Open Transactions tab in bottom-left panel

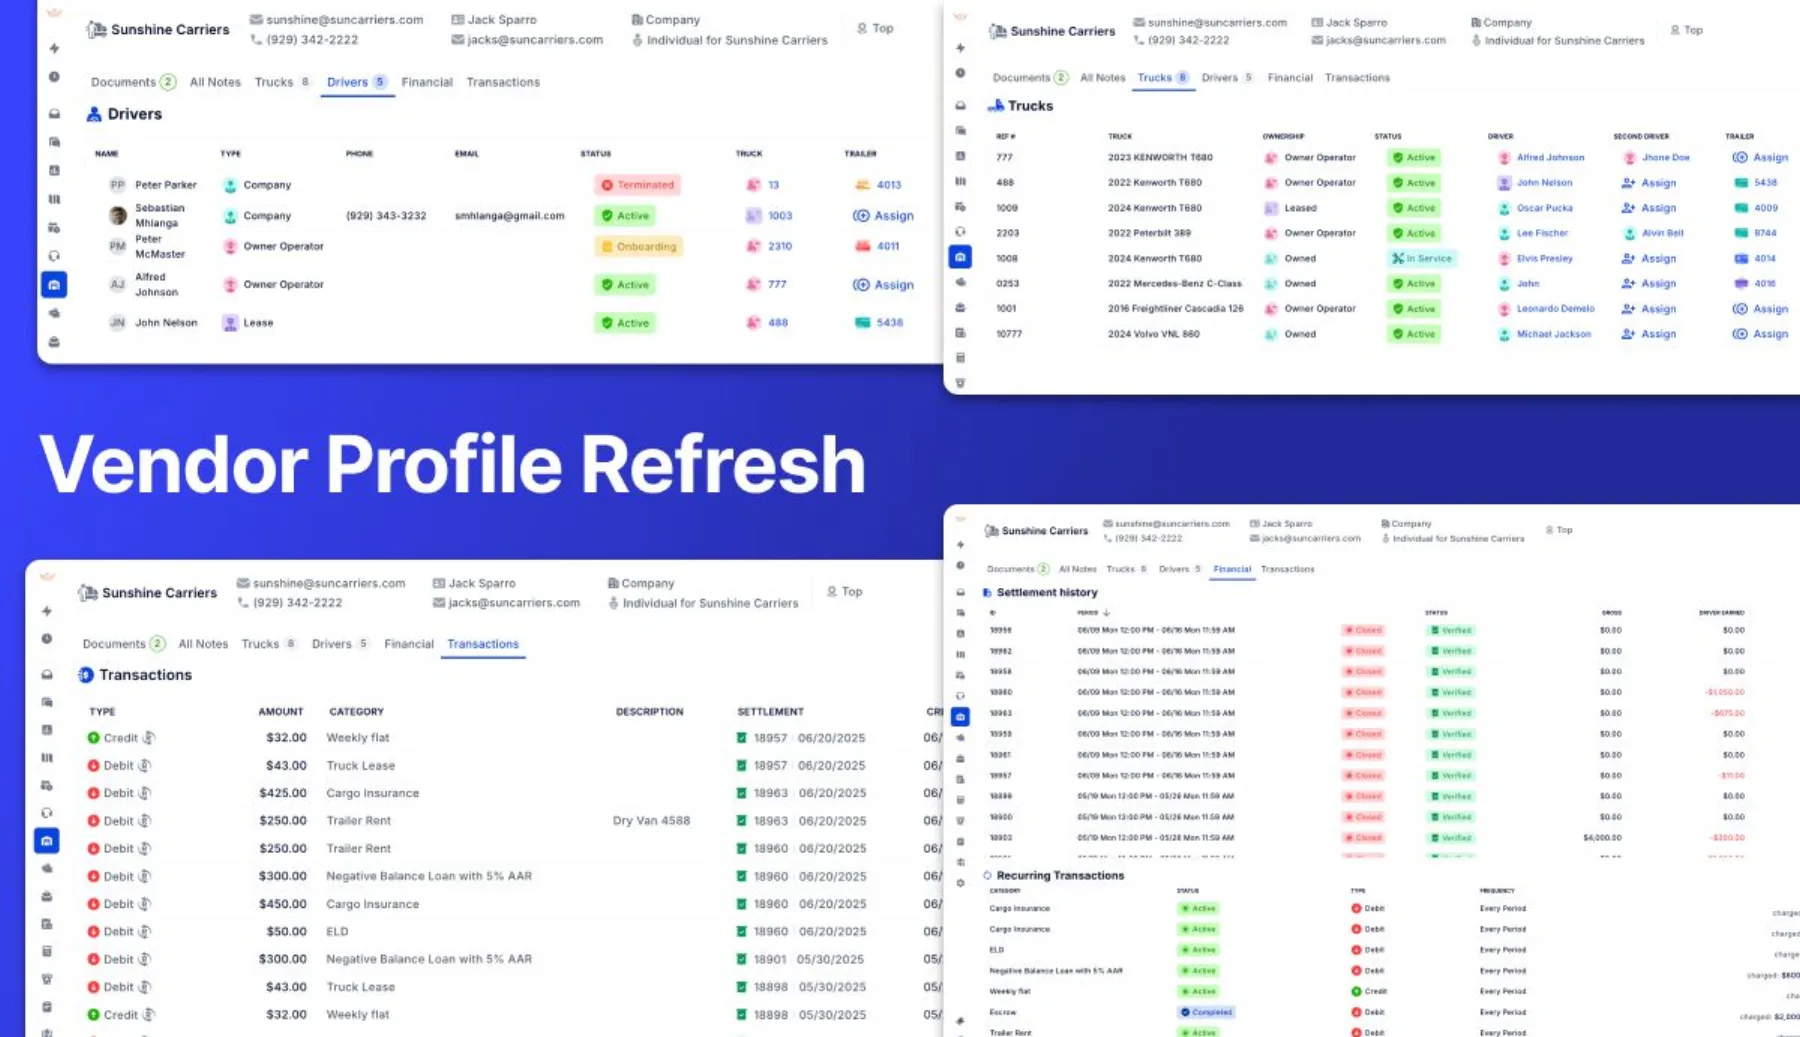(x=483, y=644)
